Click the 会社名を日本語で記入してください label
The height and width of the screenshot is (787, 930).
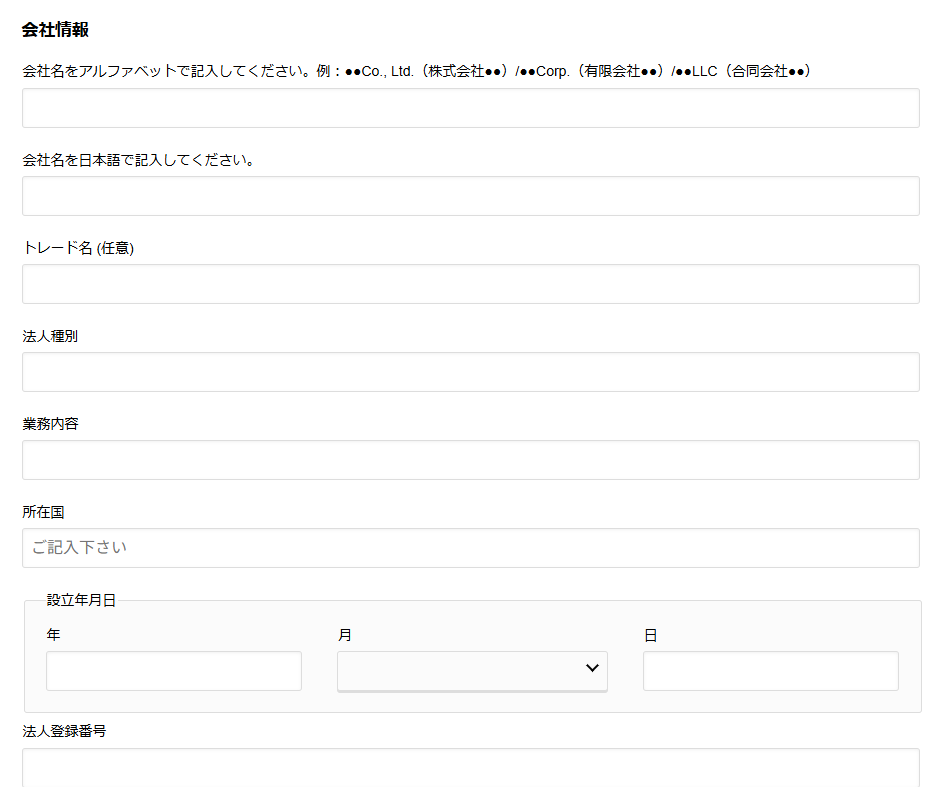pos(138,160)
